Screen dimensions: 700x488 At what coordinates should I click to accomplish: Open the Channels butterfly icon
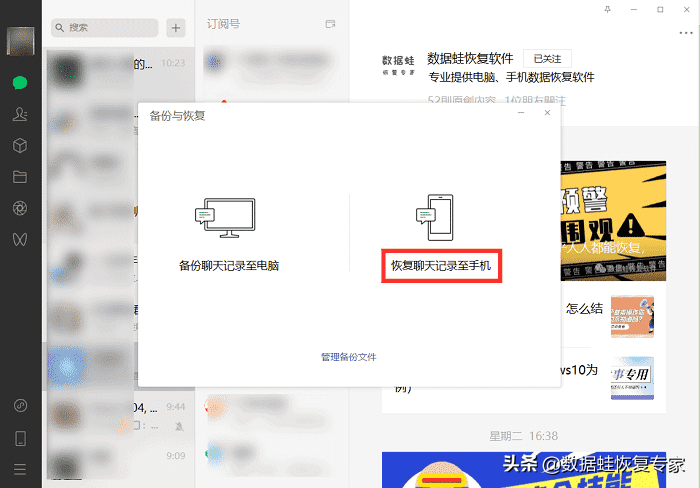click(19, 239)
